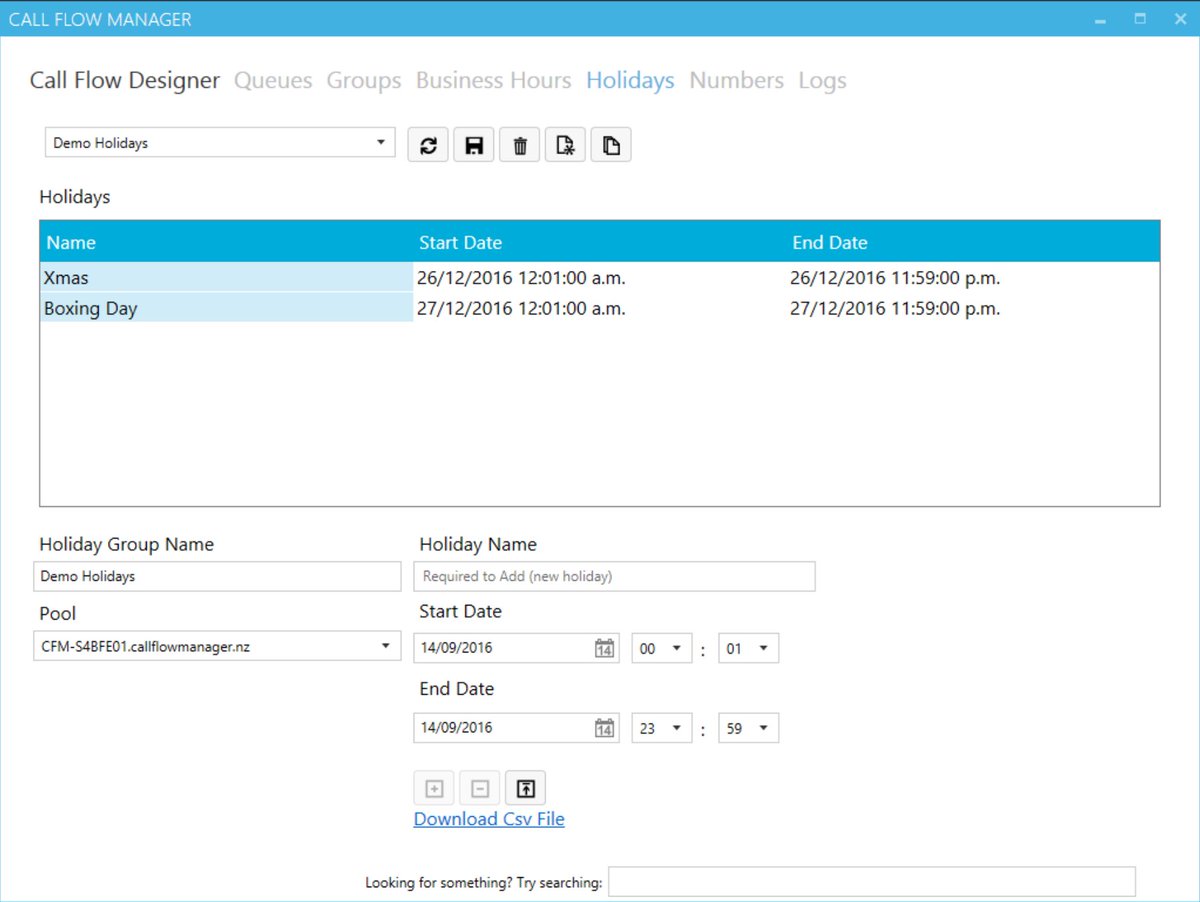Copy the holiday group with the duplicate icon
1200x902 pixels.
(611, 145)
